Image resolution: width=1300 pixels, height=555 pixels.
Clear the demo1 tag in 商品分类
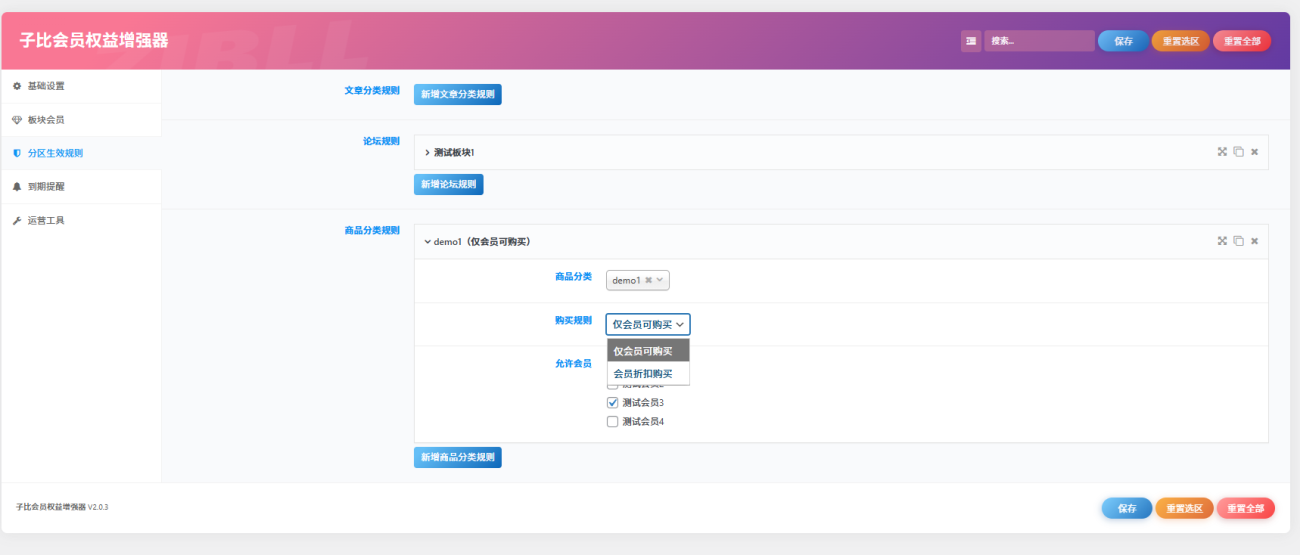(648, 281)
